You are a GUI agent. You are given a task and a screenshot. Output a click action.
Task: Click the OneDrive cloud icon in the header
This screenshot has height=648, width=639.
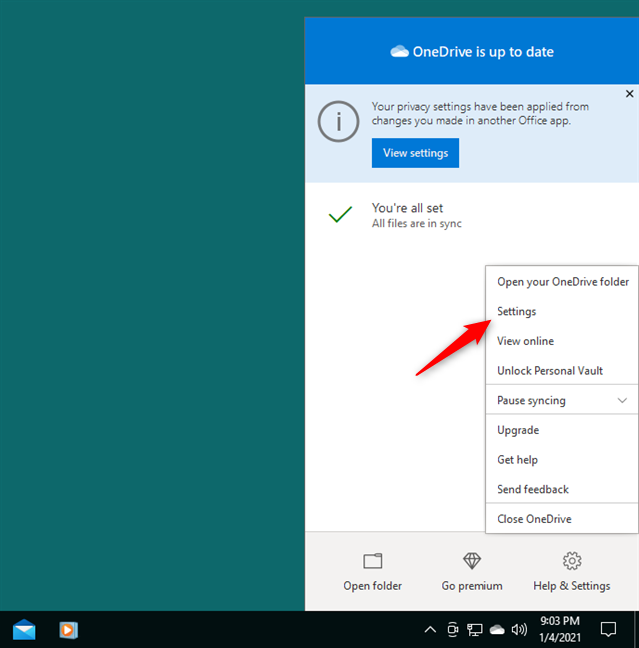tap(399, 52)
